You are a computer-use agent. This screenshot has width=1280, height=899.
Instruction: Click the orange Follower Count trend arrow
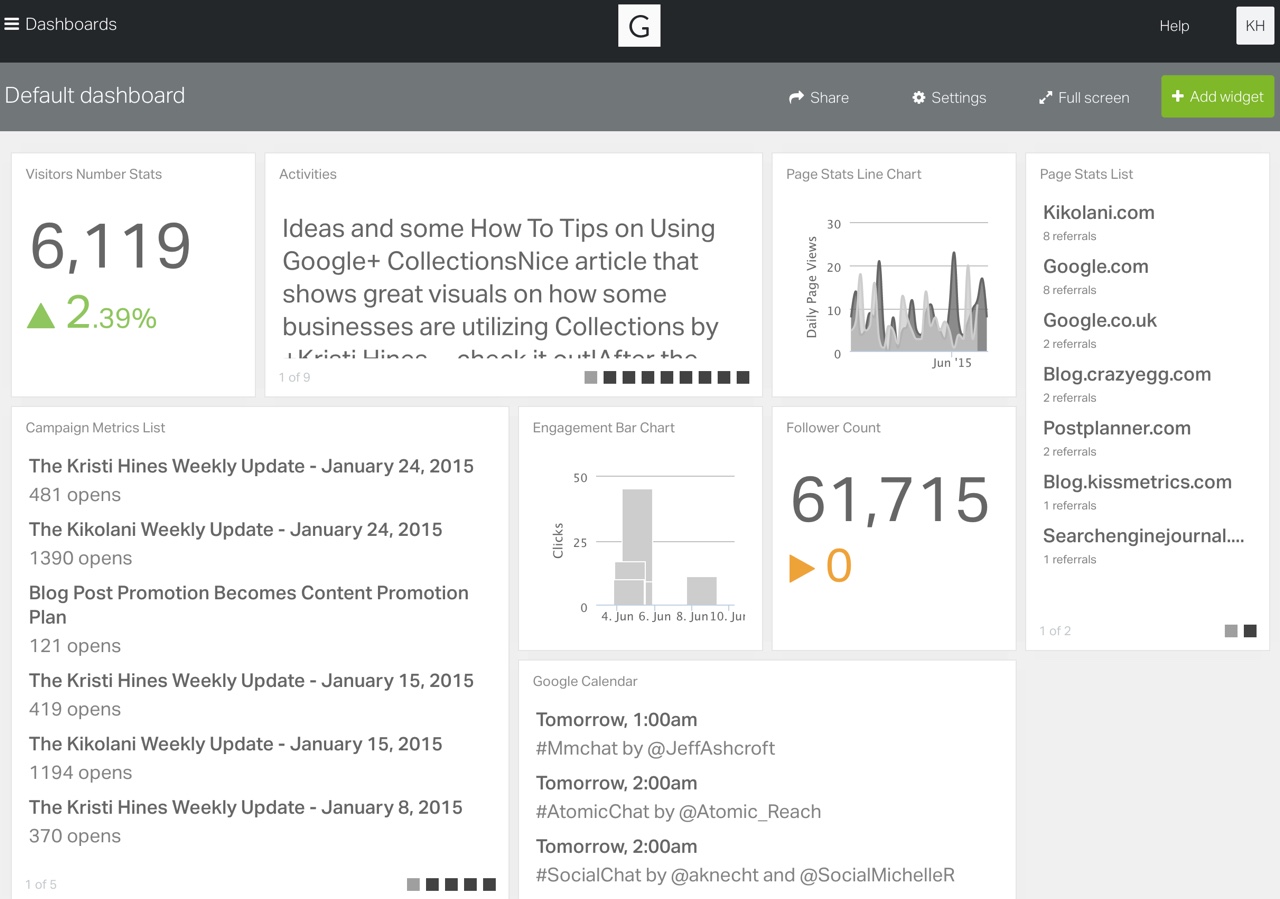click(801, 568)
